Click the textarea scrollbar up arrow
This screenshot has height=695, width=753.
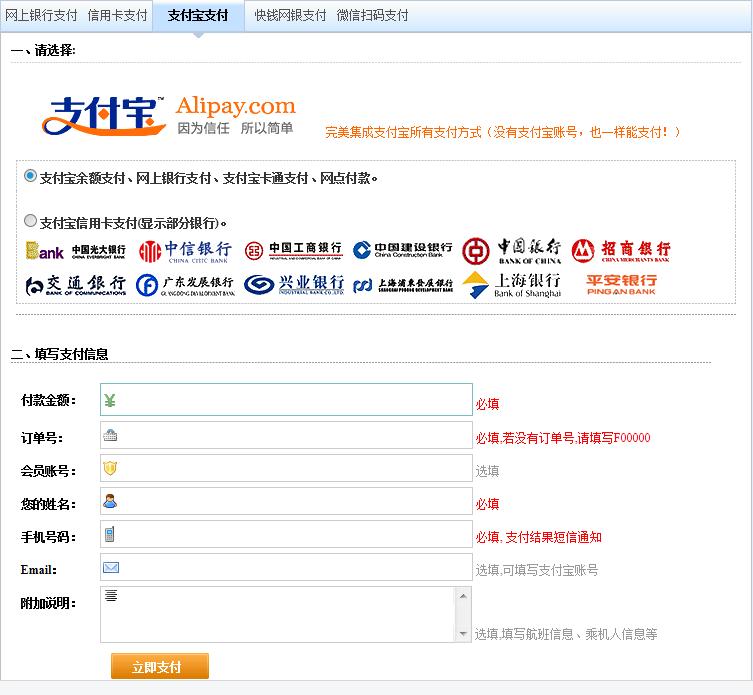coord(463,596)
